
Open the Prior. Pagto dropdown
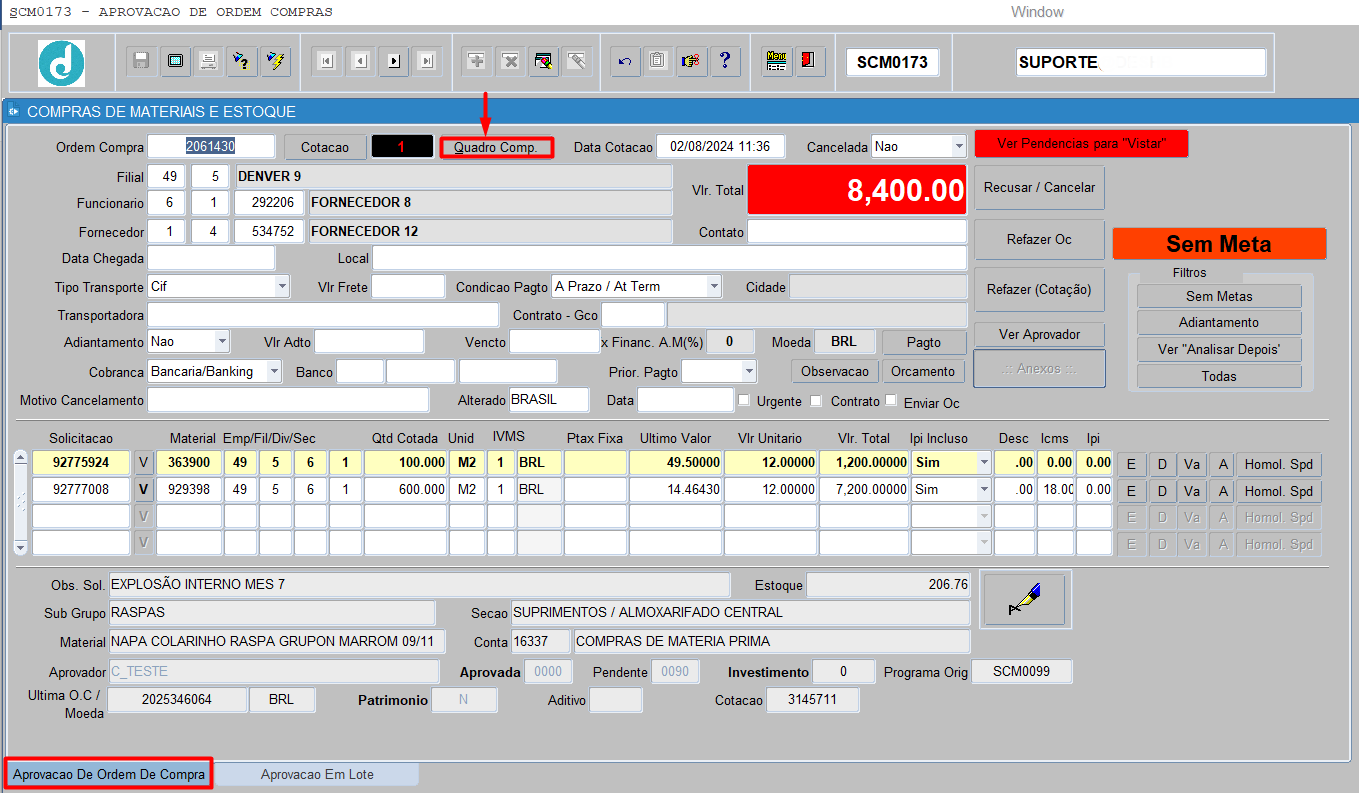pyautogui.click(x=749, y=372)
